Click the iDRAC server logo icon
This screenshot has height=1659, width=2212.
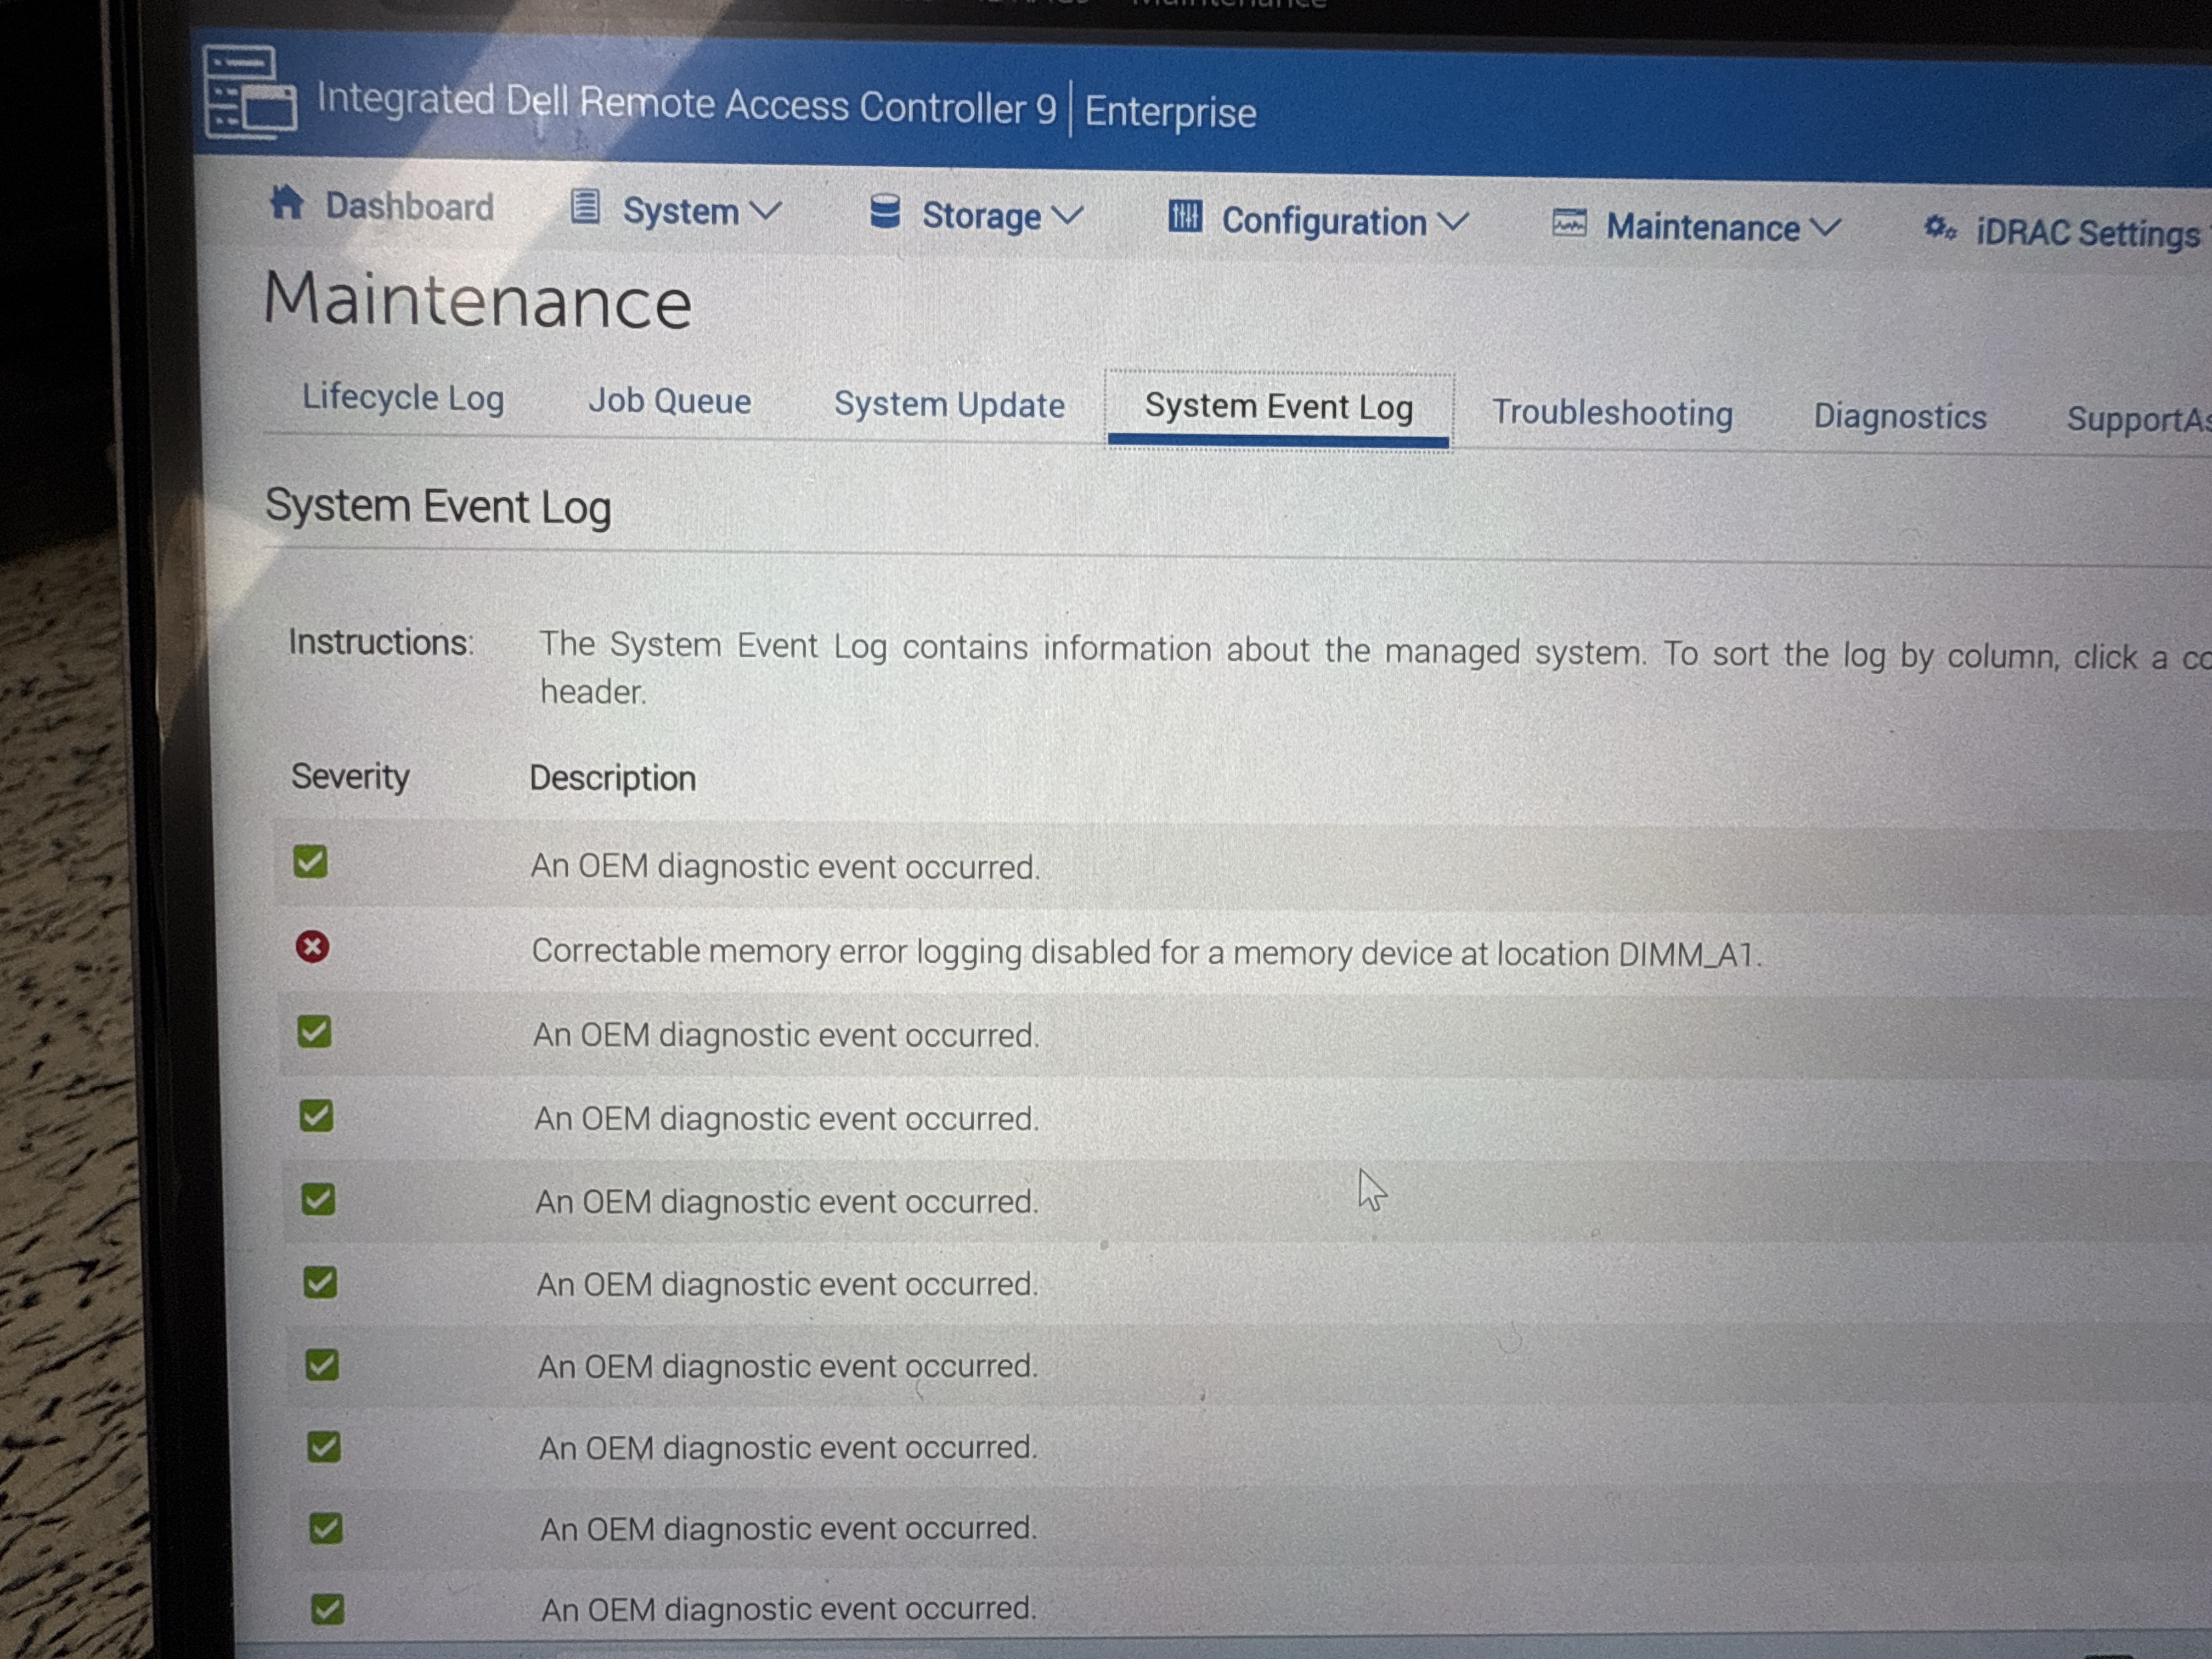coord(249,92)
